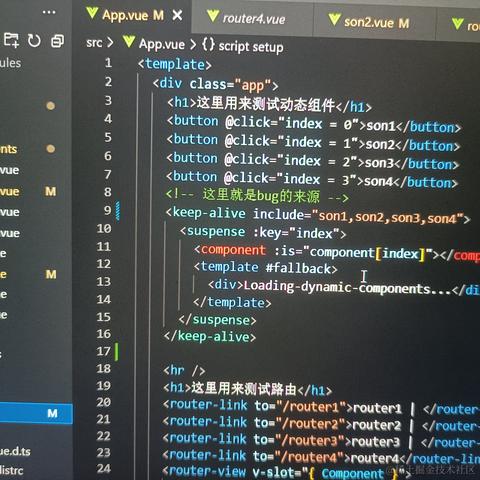Switch to the App.vue tab

[x=133, y=15]
